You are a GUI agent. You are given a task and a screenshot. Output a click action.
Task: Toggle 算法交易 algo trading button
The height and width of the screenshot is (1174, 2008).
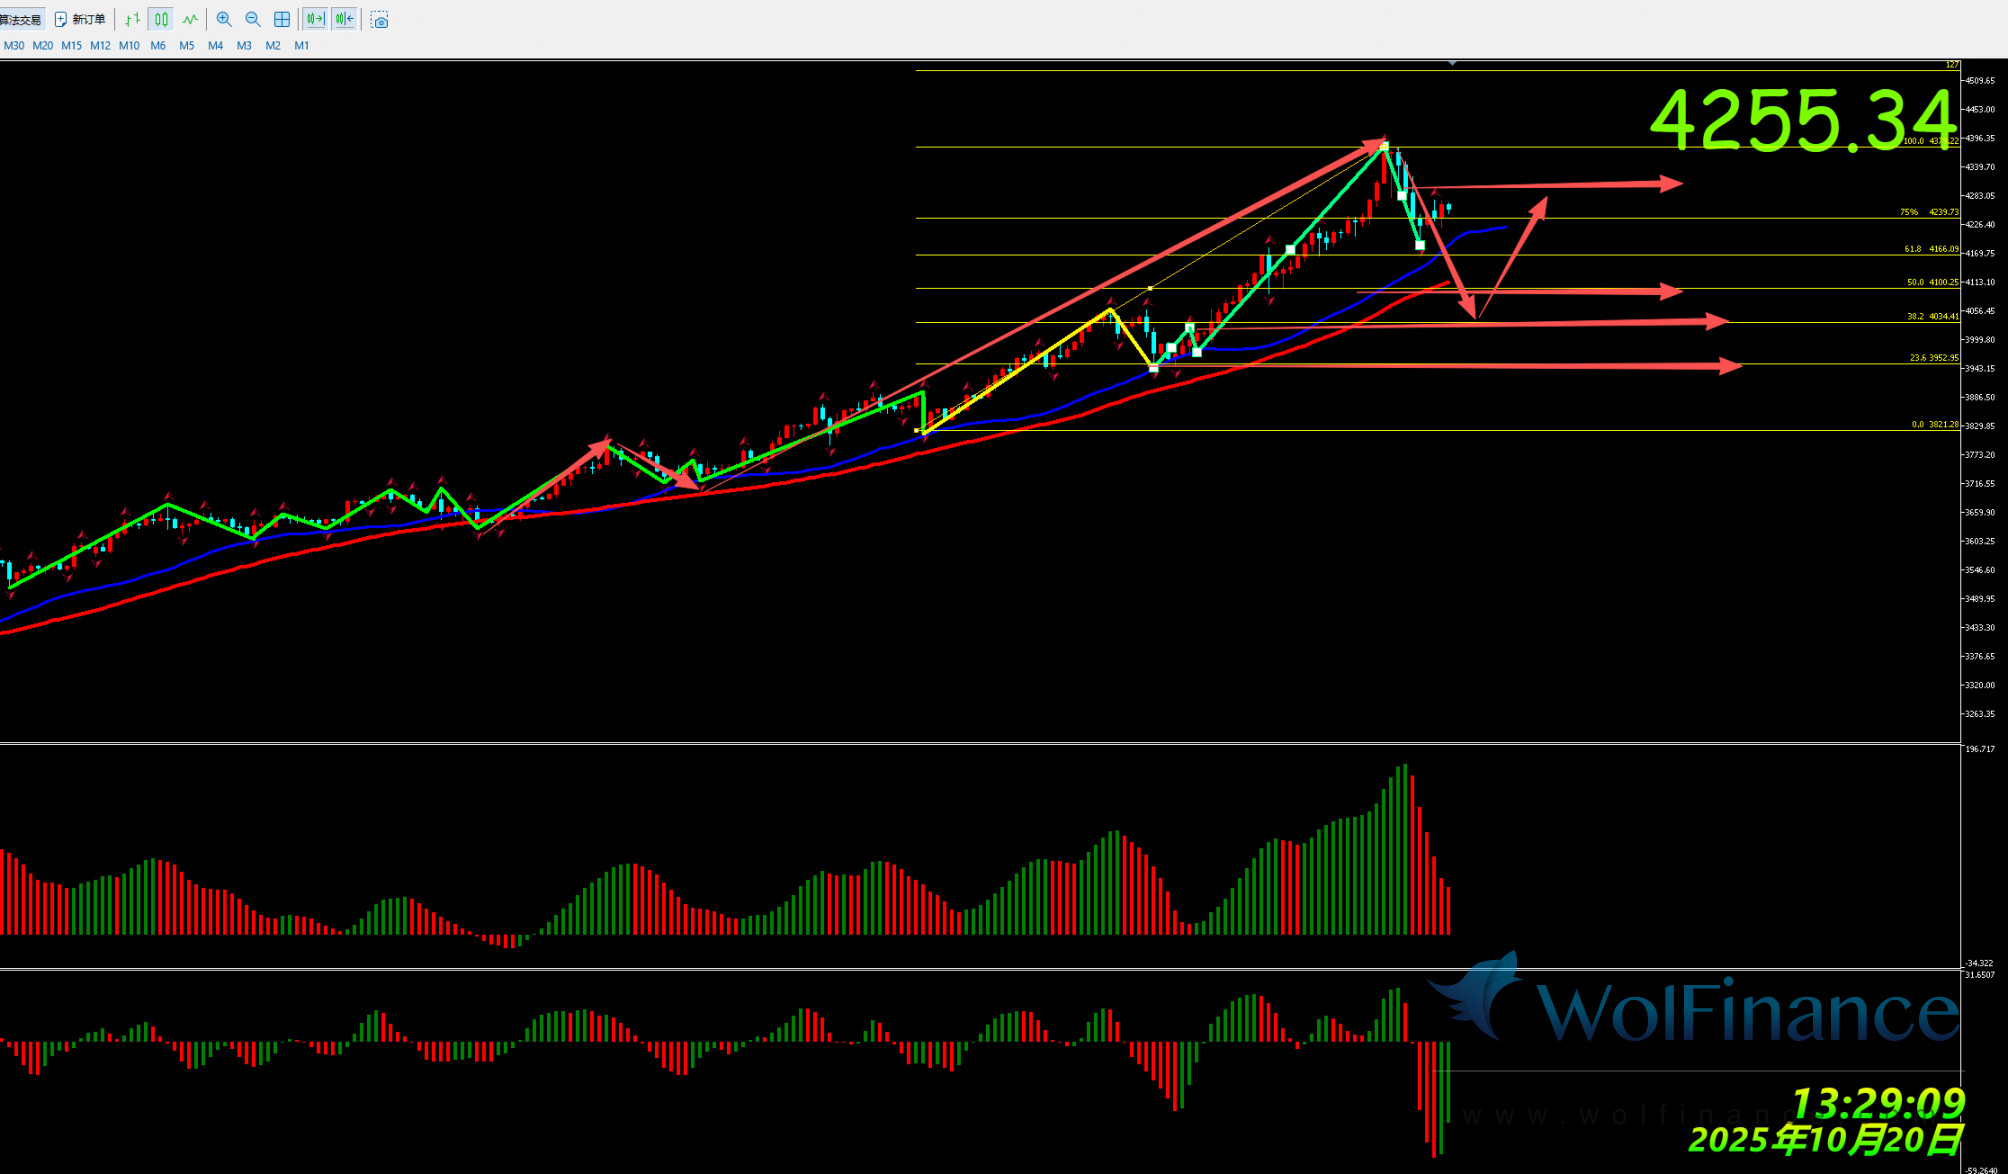coord(20,19)
